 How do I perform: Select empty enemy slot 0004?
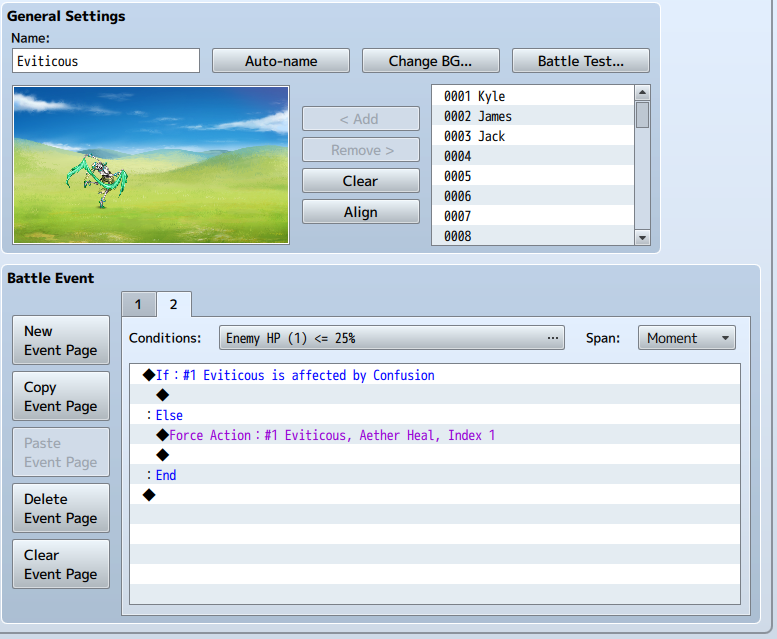point(533,156)
